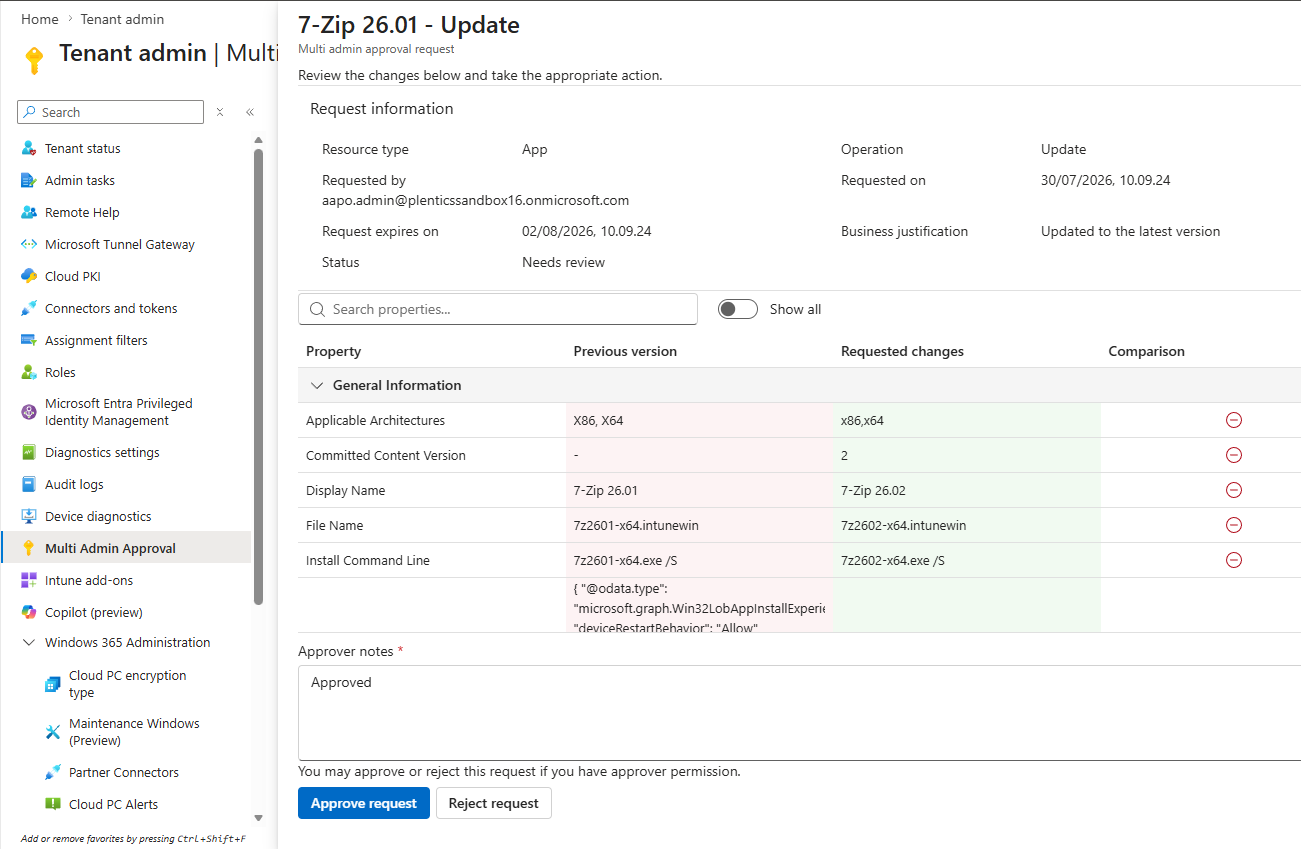
Task: Click previous value 7z2601-x64.intunewin
Action: (636, 525)
